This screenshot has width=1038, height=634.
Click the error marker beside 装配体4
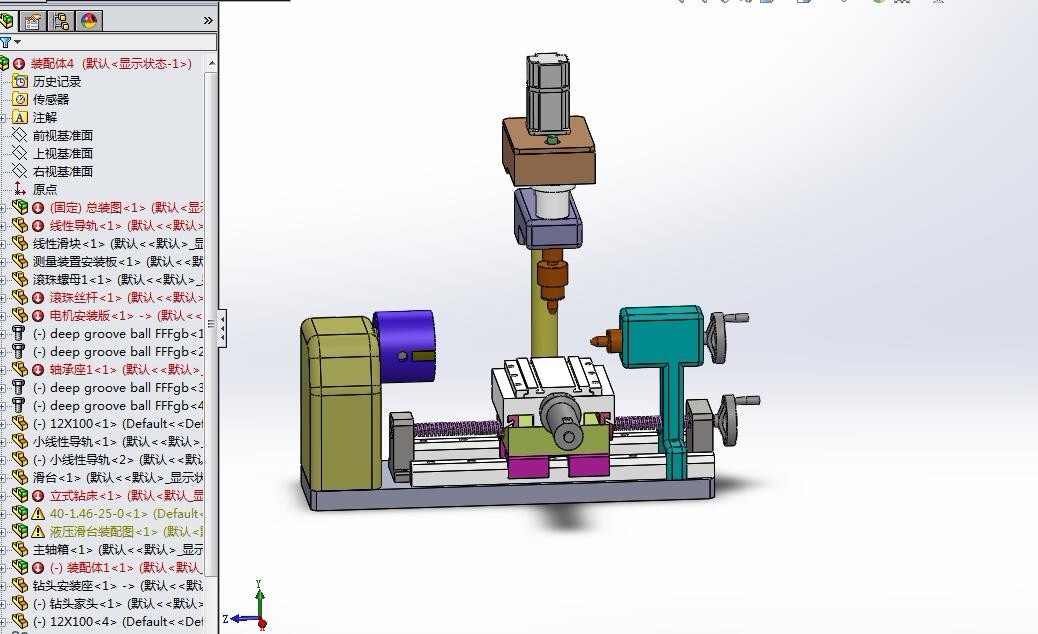19,64
